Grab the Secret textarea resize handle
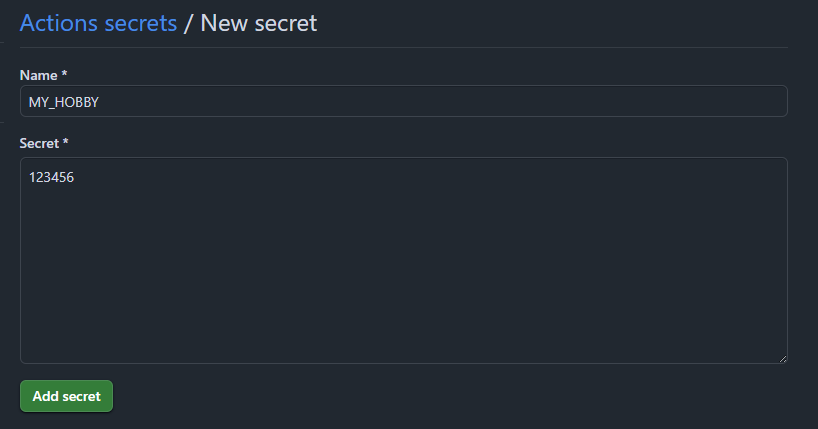The image size is (818, 429). coord(782,358)
